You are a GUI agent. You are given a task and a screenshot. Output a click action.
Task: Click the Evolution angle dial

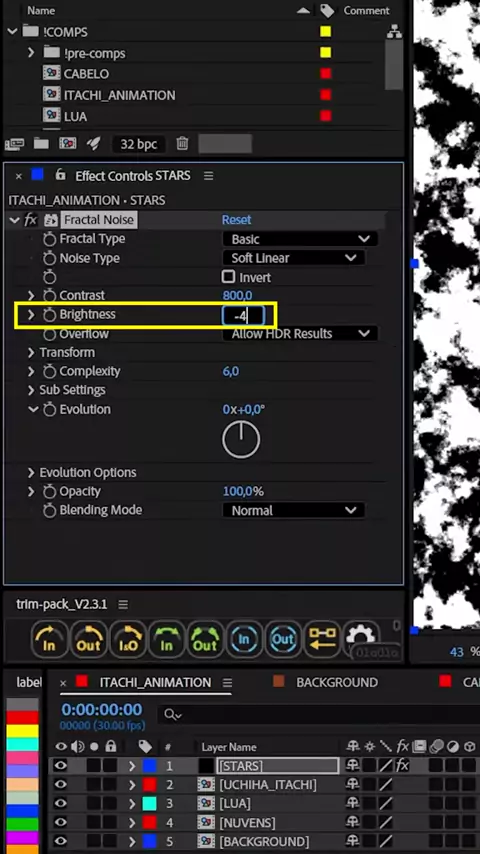point(241,439)
